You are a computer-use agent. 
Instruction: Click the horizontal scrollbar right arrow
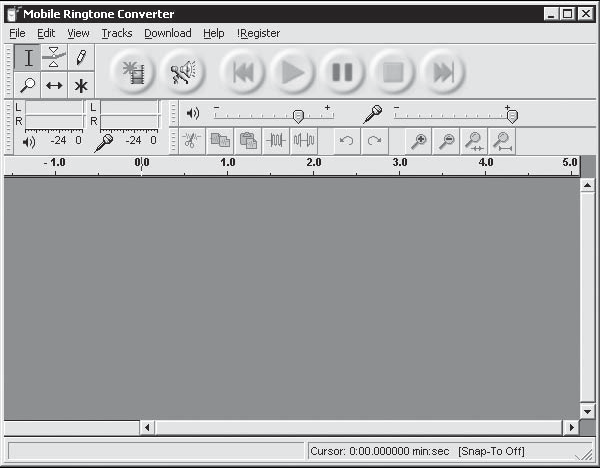[571, 427]
